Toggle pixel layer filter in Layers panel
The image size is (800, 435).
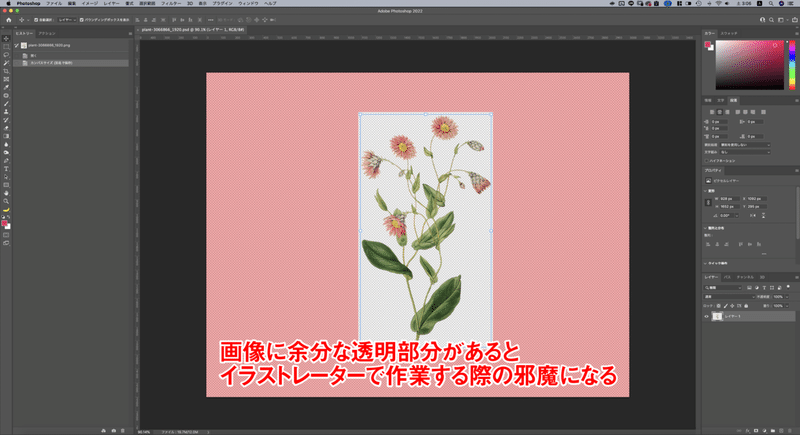[x=749, y=288]
